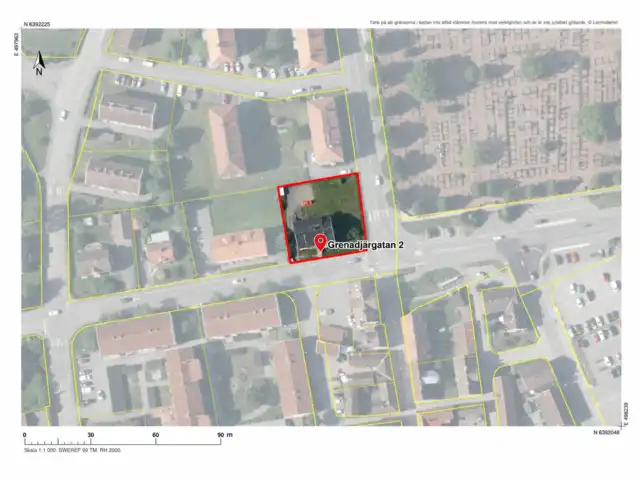Click the '30' mark on scale bar

click(x=91, y=435)
